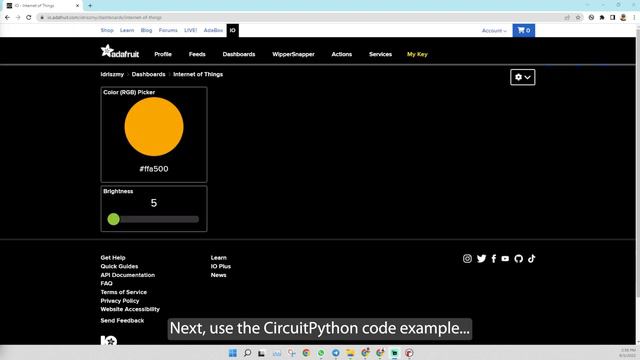640x360 pixels.
Task: Open Telegram from the taskbar
Action: [x=336, y=353]
